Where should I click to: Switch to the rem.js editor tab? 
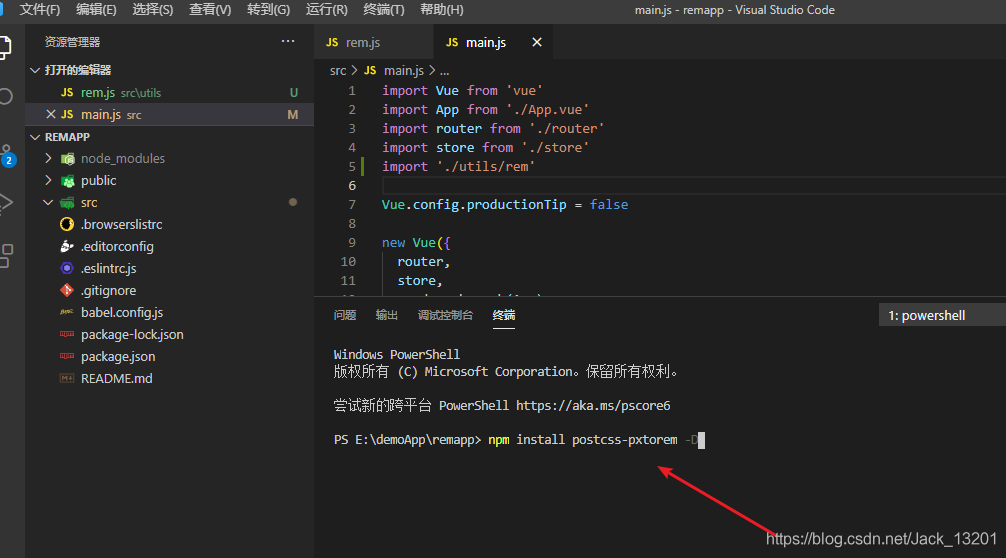click(362, 43)
